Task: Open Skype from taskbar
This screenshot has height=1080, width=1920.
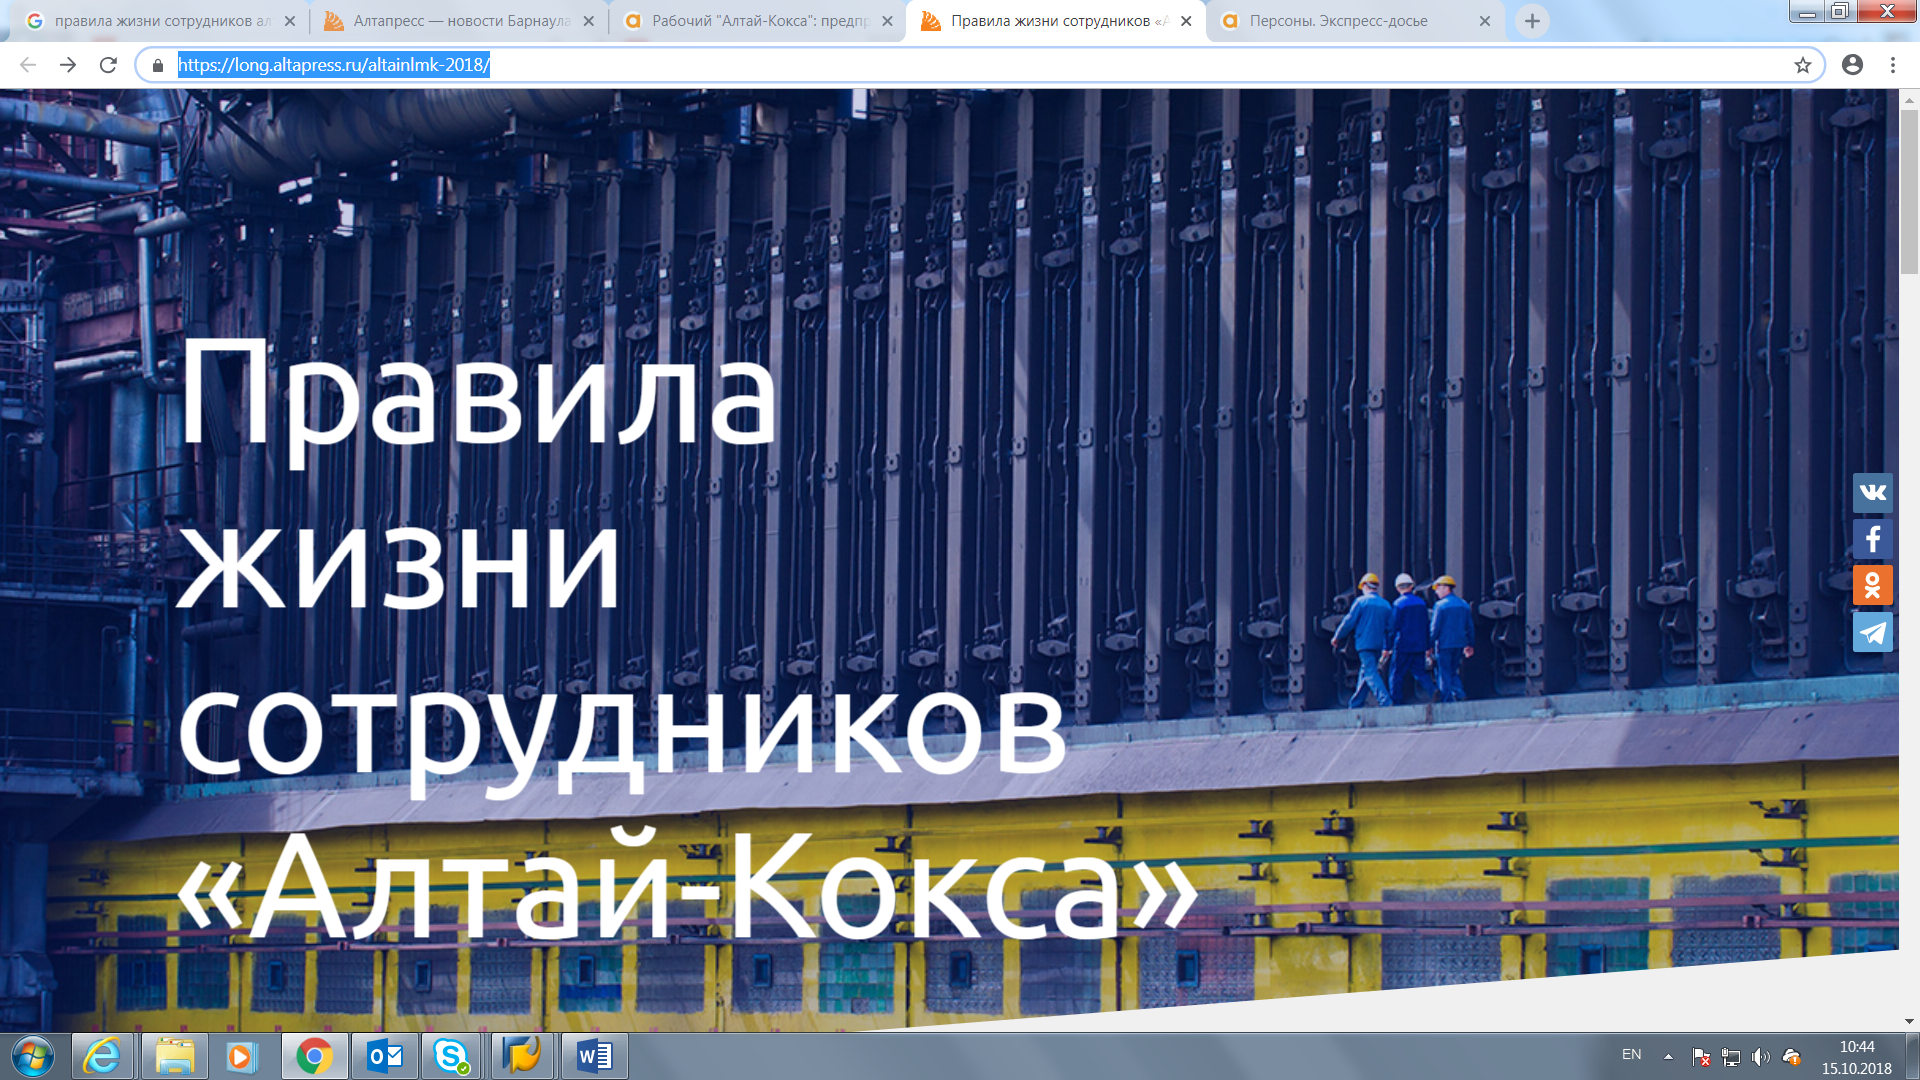Action: coord(452,1056)
